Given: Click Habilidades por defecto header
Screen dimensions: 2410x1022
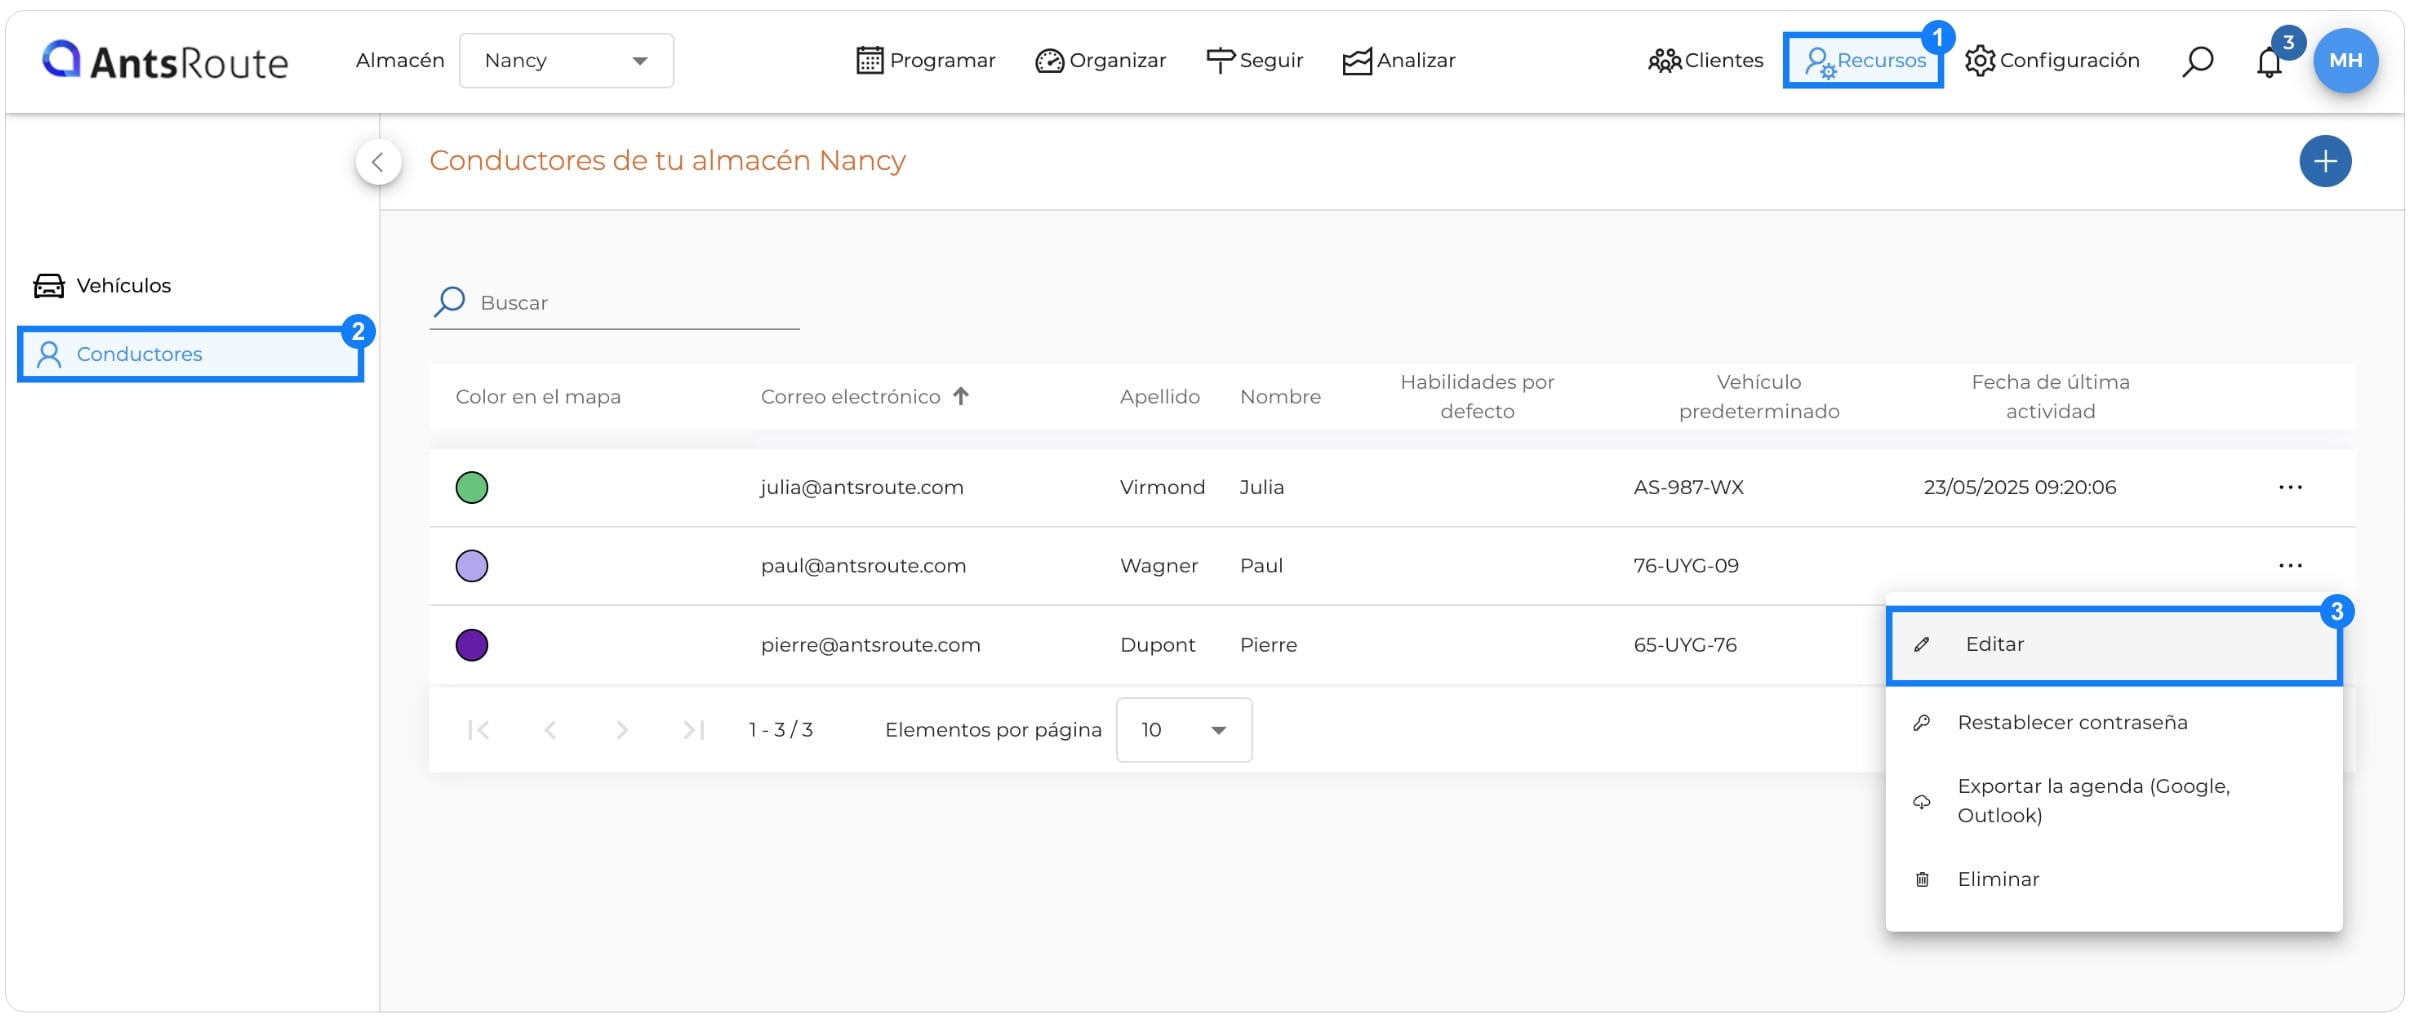Looking at the screenshot, I should pos(1477,397).
